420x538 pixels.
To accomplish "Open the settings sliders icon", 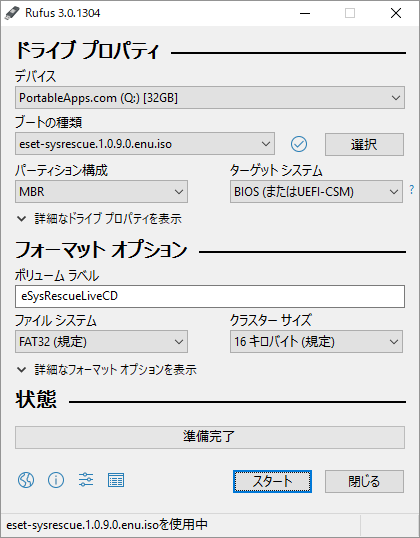I will coord(86,480).
